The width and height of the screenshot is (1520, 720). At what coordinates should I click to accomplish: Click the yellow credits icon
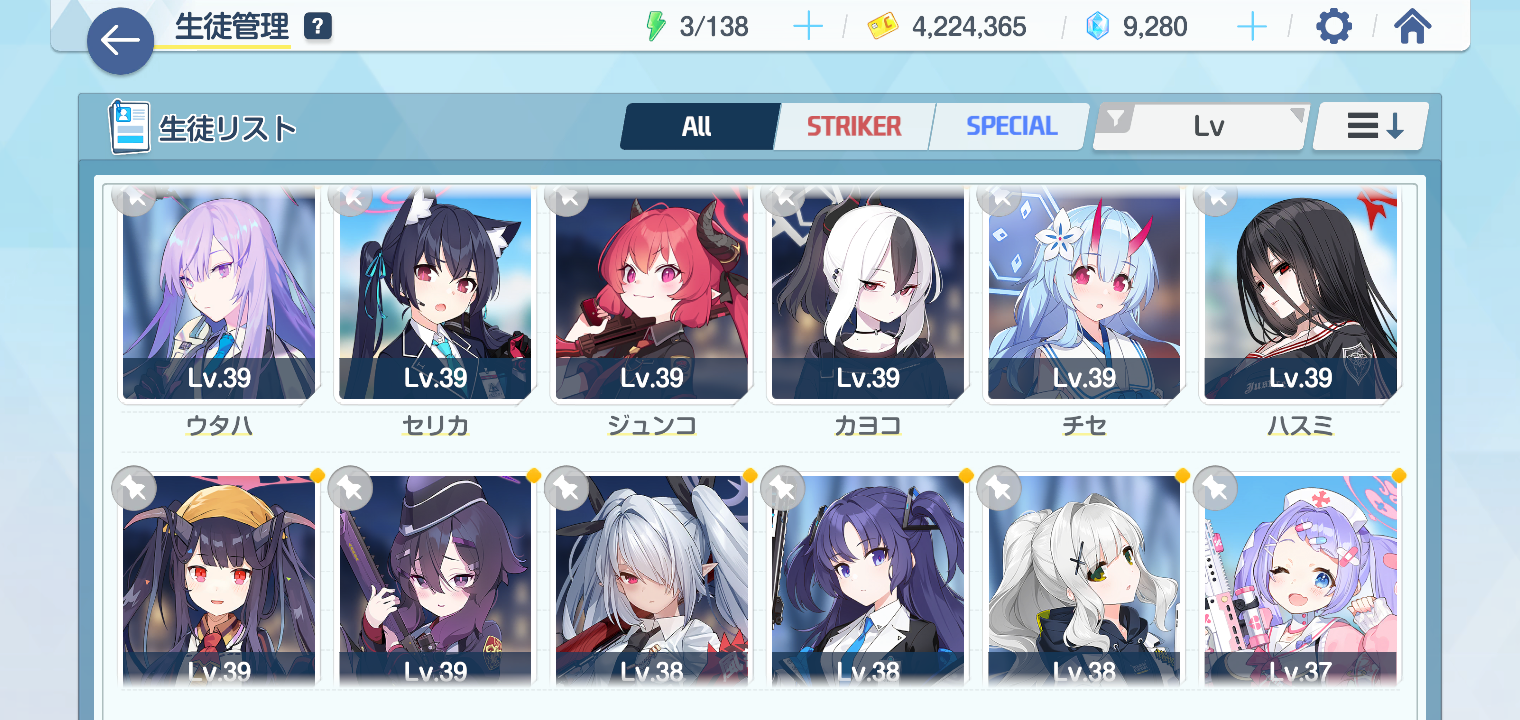coord(883,27)
